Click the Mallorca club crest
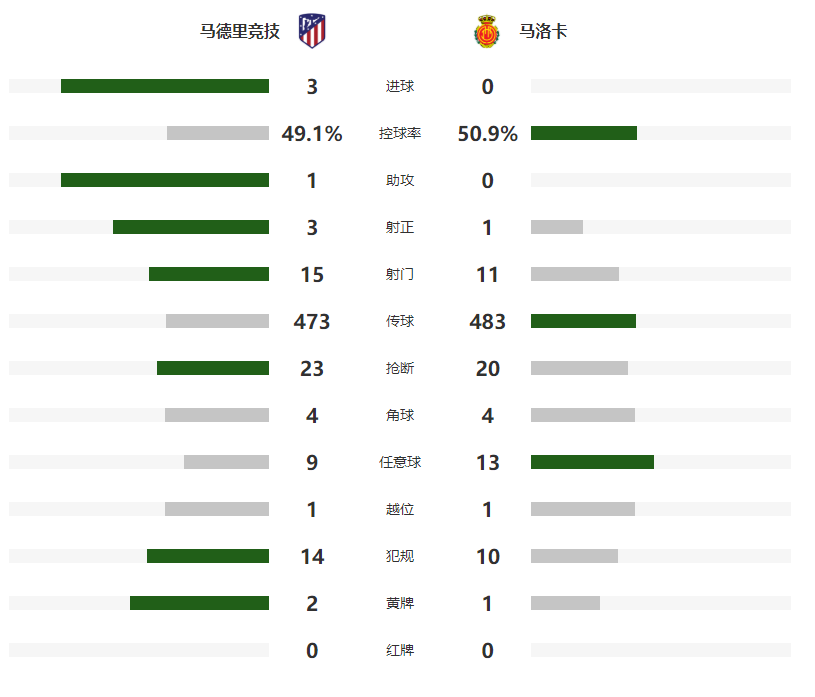This screenshot has height=697, width=815. click(x=487, y=31)
